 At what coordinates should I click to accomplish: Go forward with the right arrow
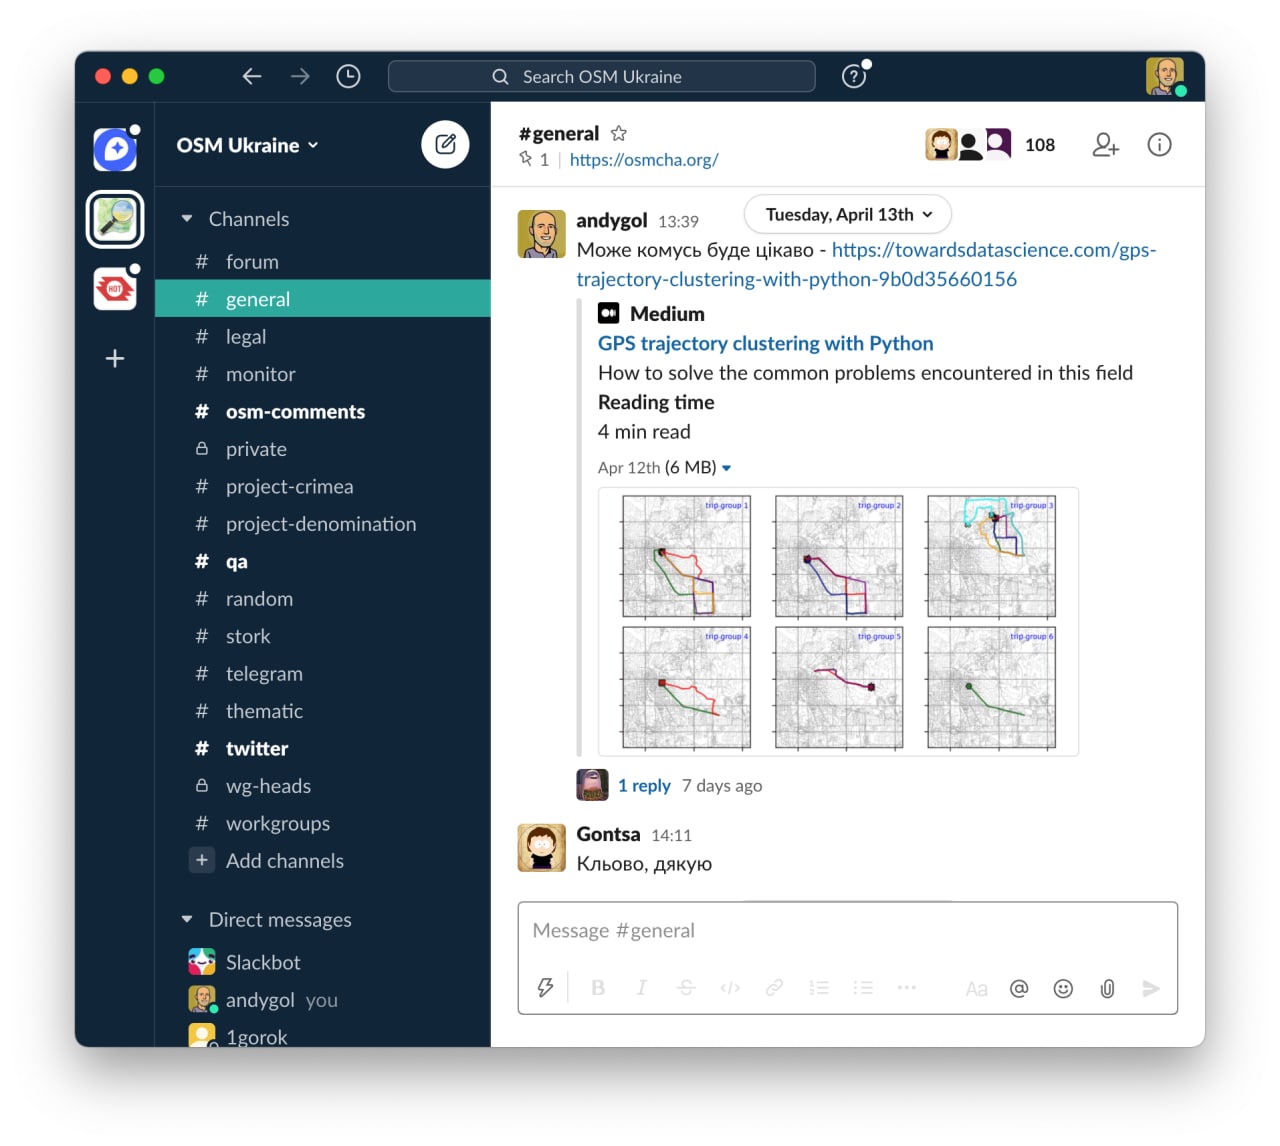[300, 76]
